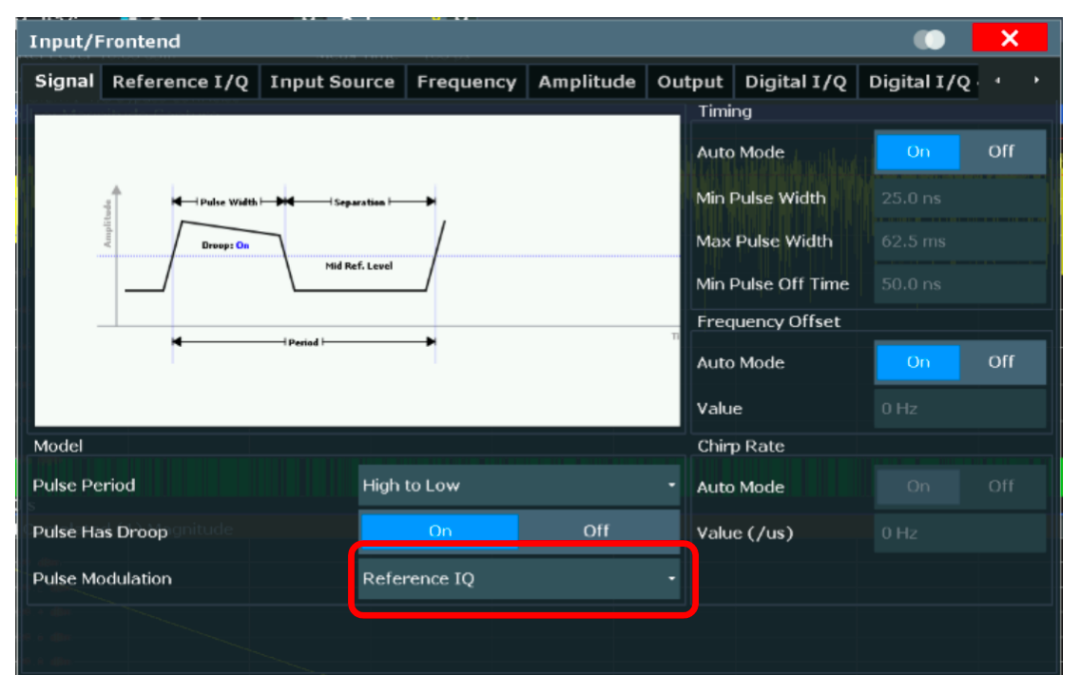Go to the Frequency tab
The height and width of the screenshot is (694, 1080).
(x=466, y=82)
